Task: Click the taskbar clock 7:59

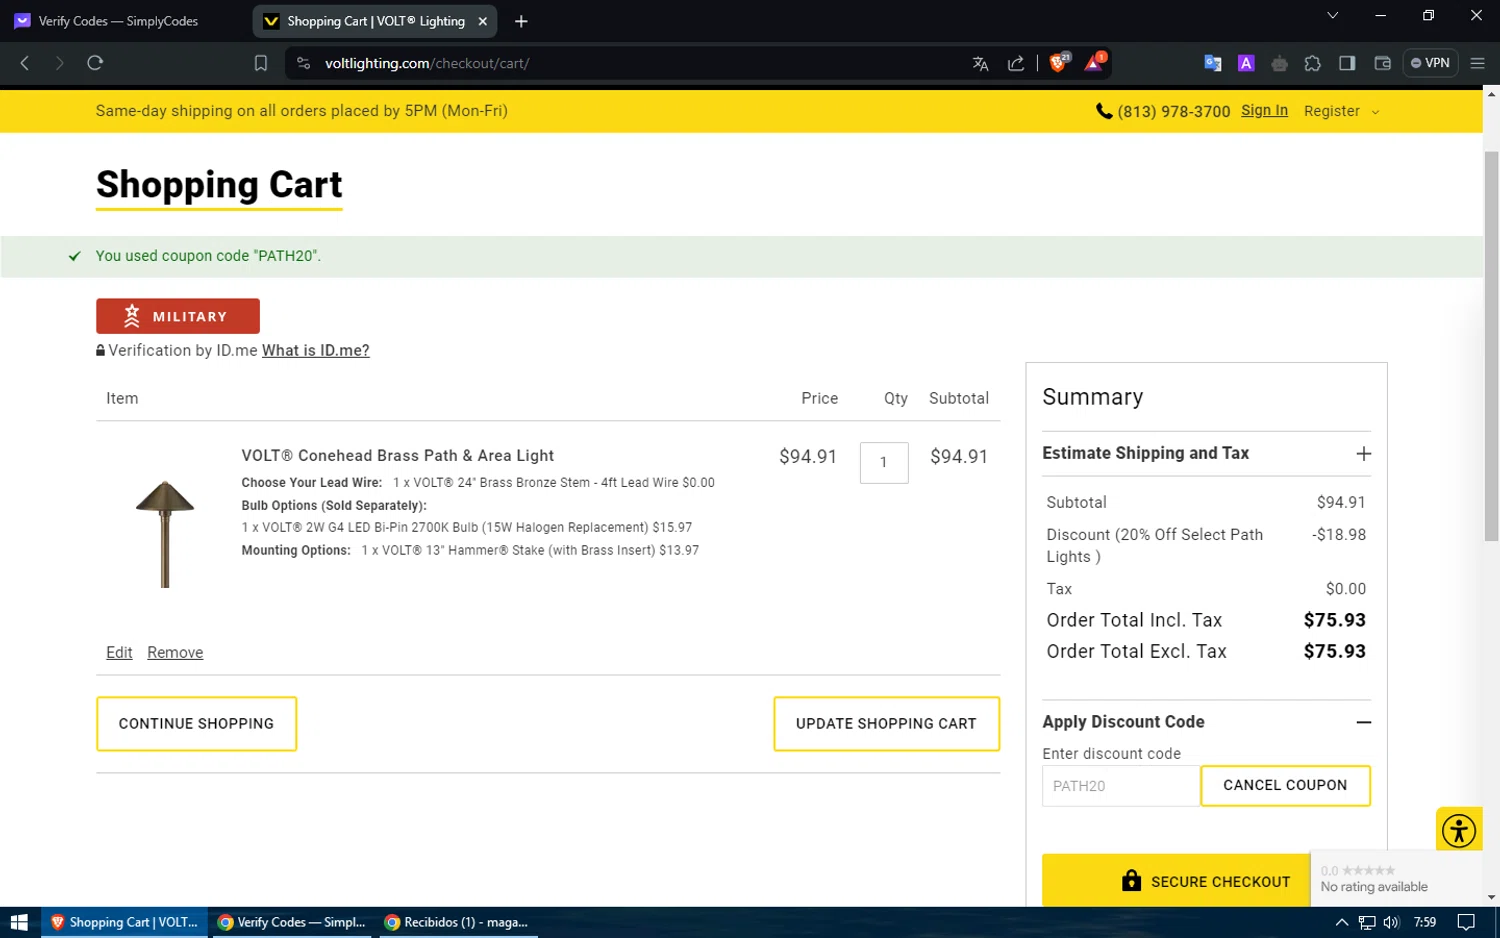Action: coord(1425,922)
